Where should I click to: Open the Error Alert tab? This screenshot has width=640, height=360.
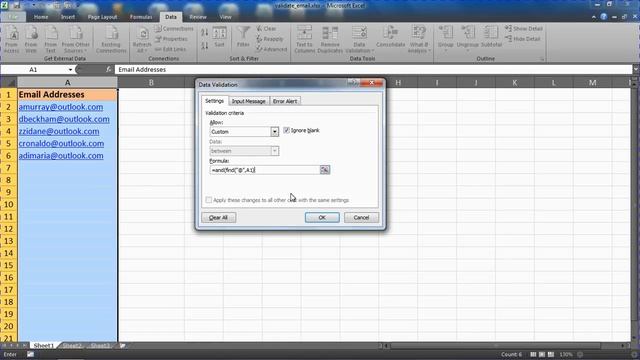click(285, 101)
